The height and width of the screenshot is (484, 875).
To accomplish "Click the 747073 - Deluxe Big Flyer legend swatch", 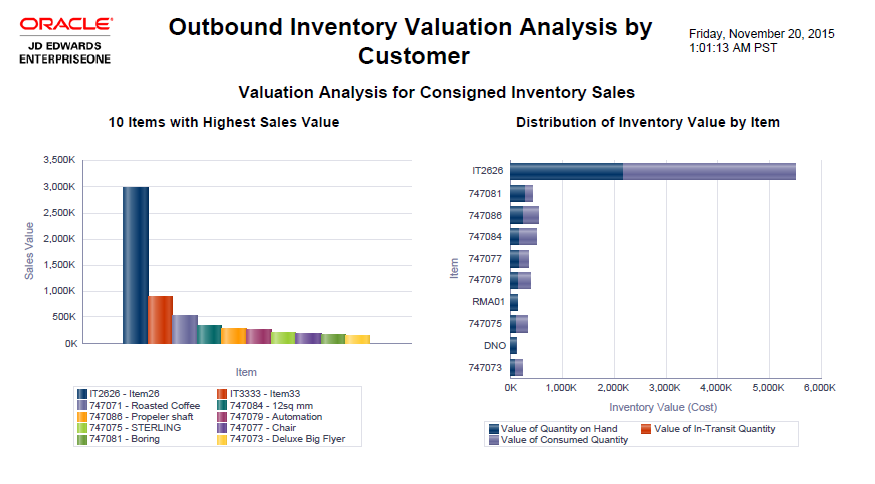I will click(x=222, y=439).
